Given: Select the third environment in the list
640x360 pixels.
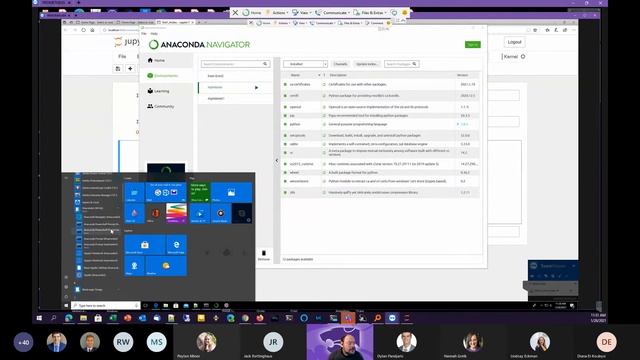Looking at the screenshot, I should click(216, 98).
